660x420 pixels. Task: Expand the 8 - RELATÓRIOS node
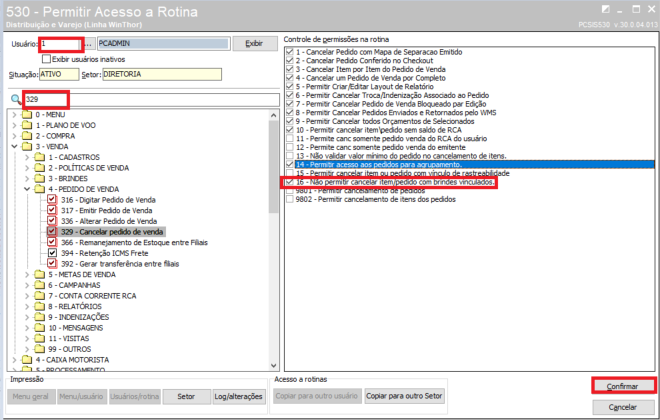tap(27, 306)
